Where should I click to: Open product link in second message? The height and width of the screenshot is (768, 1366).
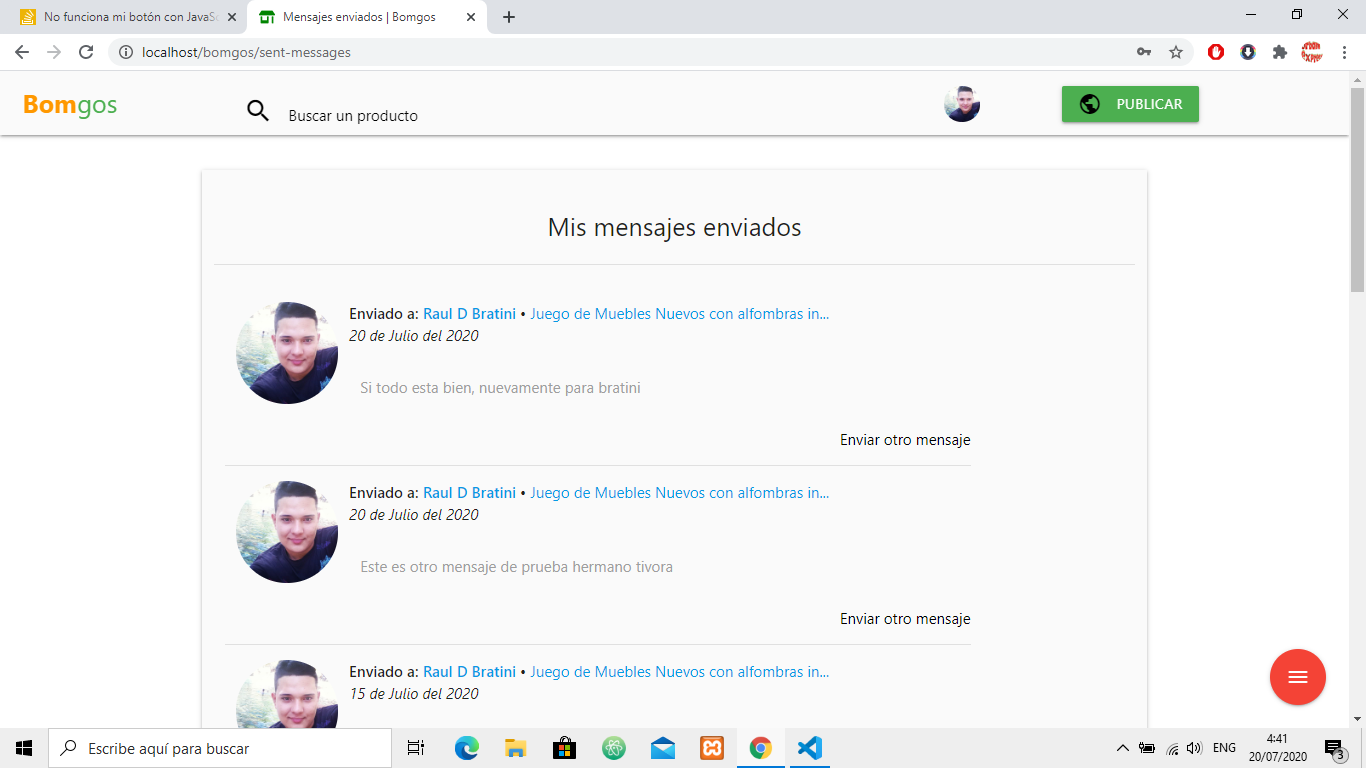680,493
